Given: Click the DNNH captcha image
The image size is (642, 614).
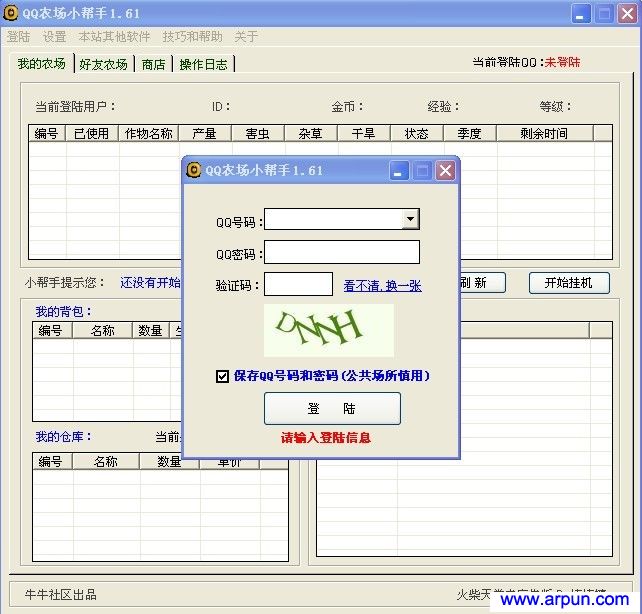Looking at the screenshot, I should pos(329,330).
